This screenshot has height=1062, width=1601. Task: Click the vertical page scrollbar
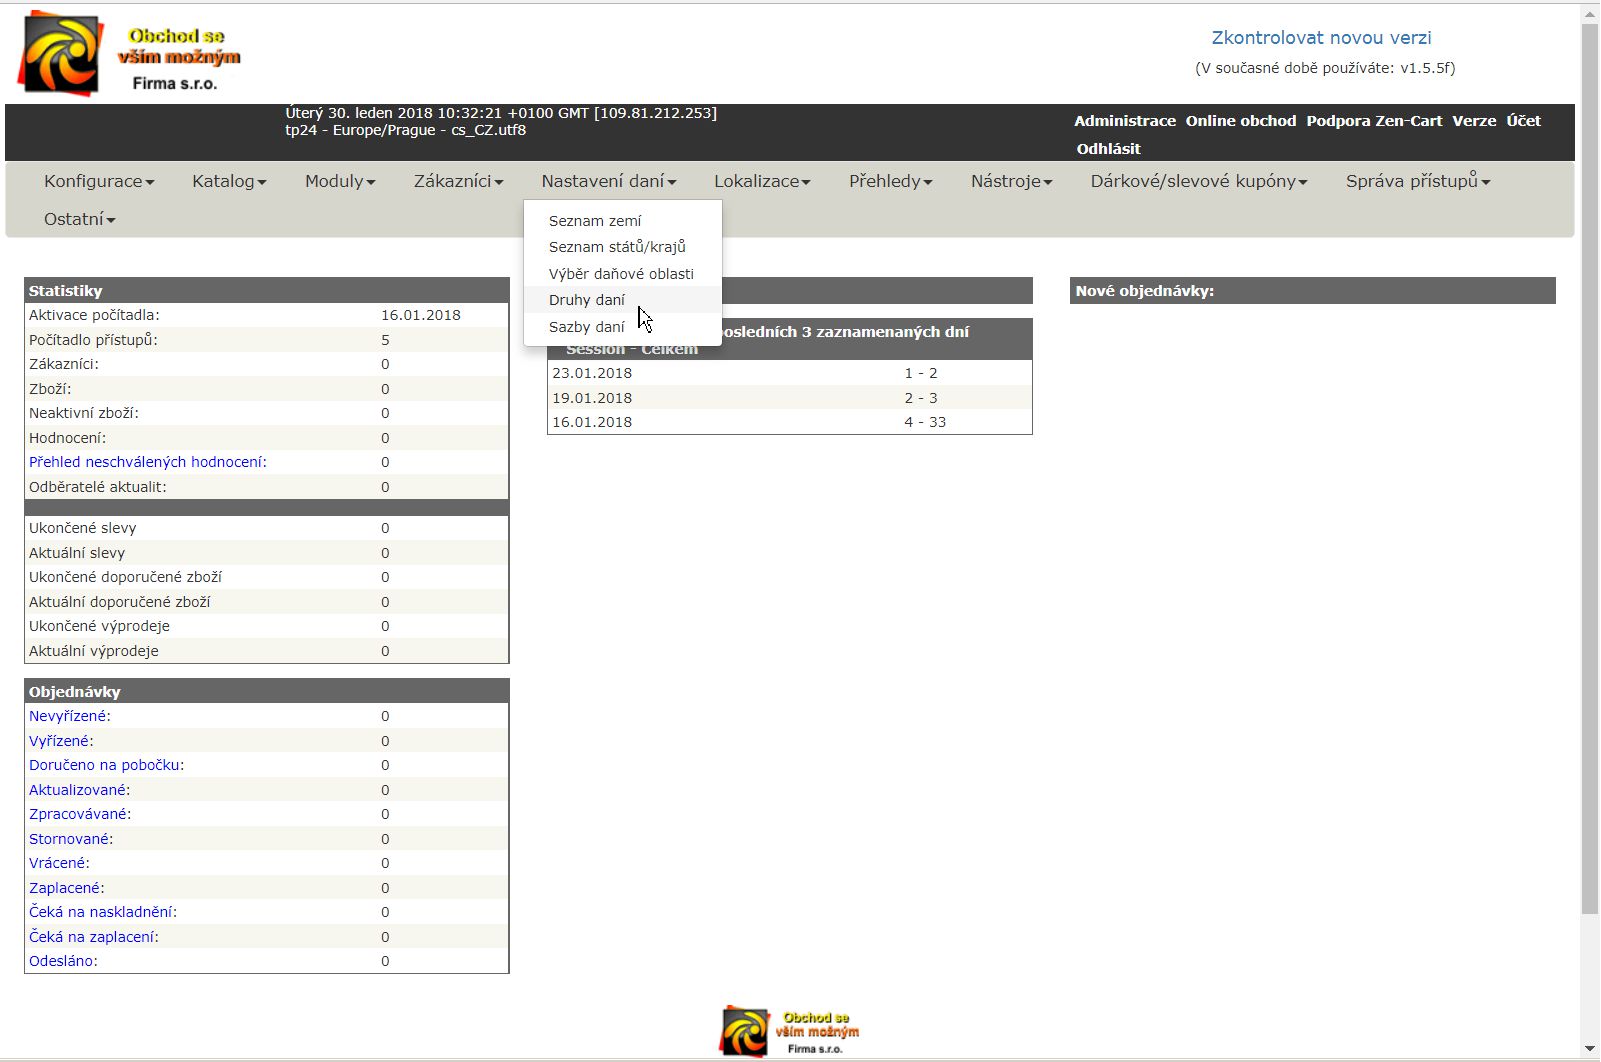point(1589,468)
